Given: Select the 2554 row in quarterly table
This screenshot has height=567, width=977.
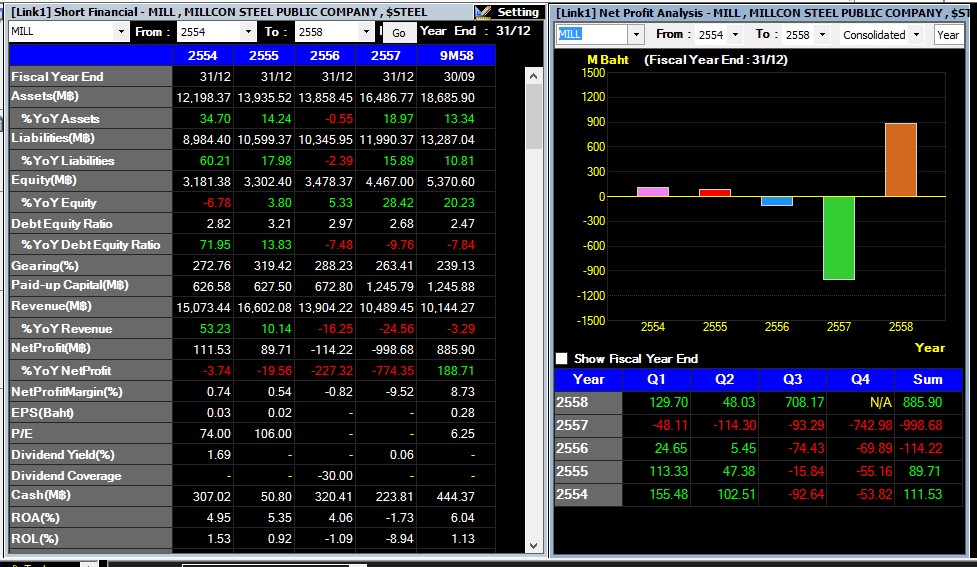Looking at the screenshot, I should coord(758,495).
